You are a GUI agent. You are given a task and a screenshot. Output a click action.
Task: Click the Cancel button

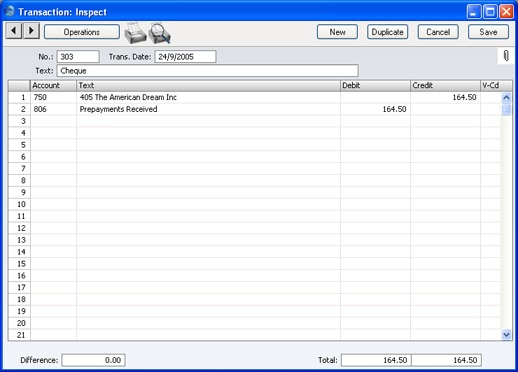438,32
